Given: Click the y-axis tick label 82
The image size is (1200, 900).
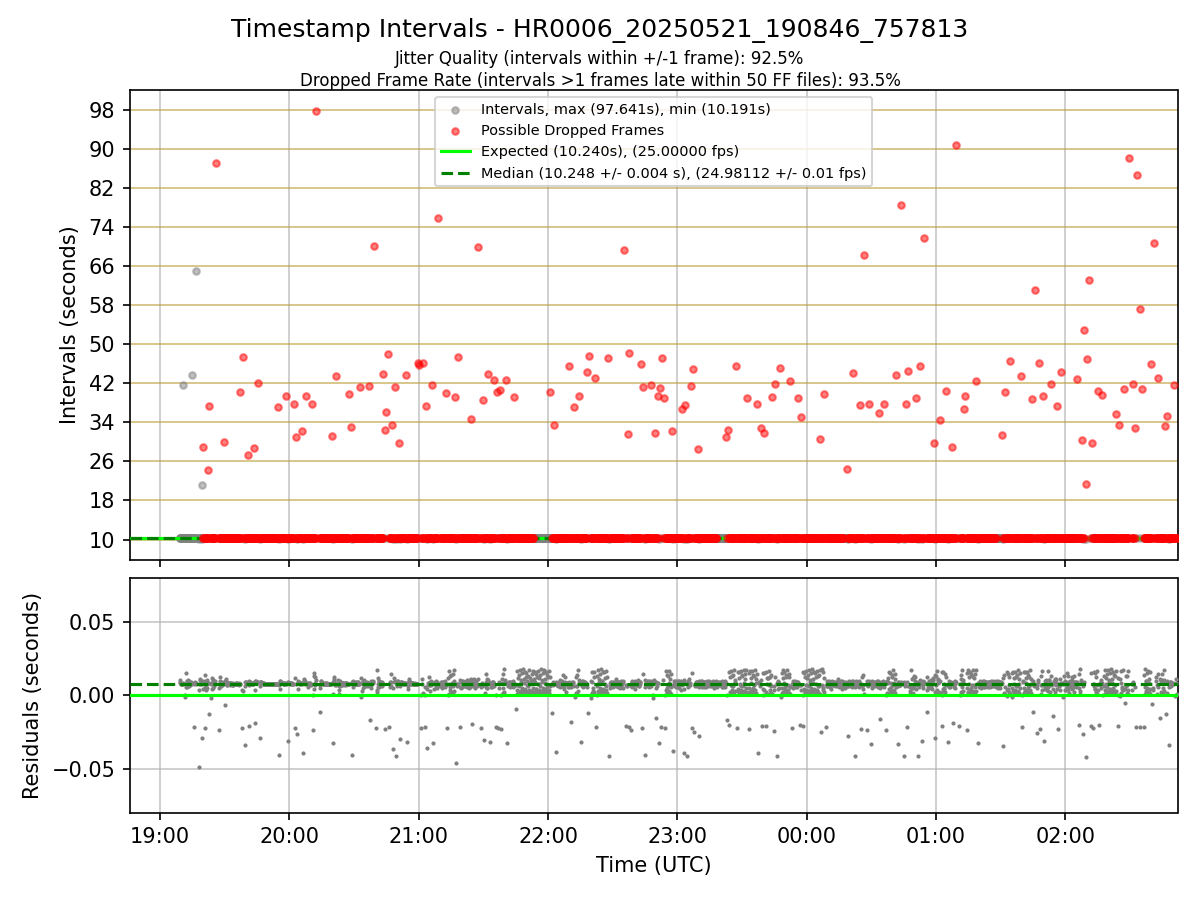Looking at the screenshot, I should click(104, 188).
